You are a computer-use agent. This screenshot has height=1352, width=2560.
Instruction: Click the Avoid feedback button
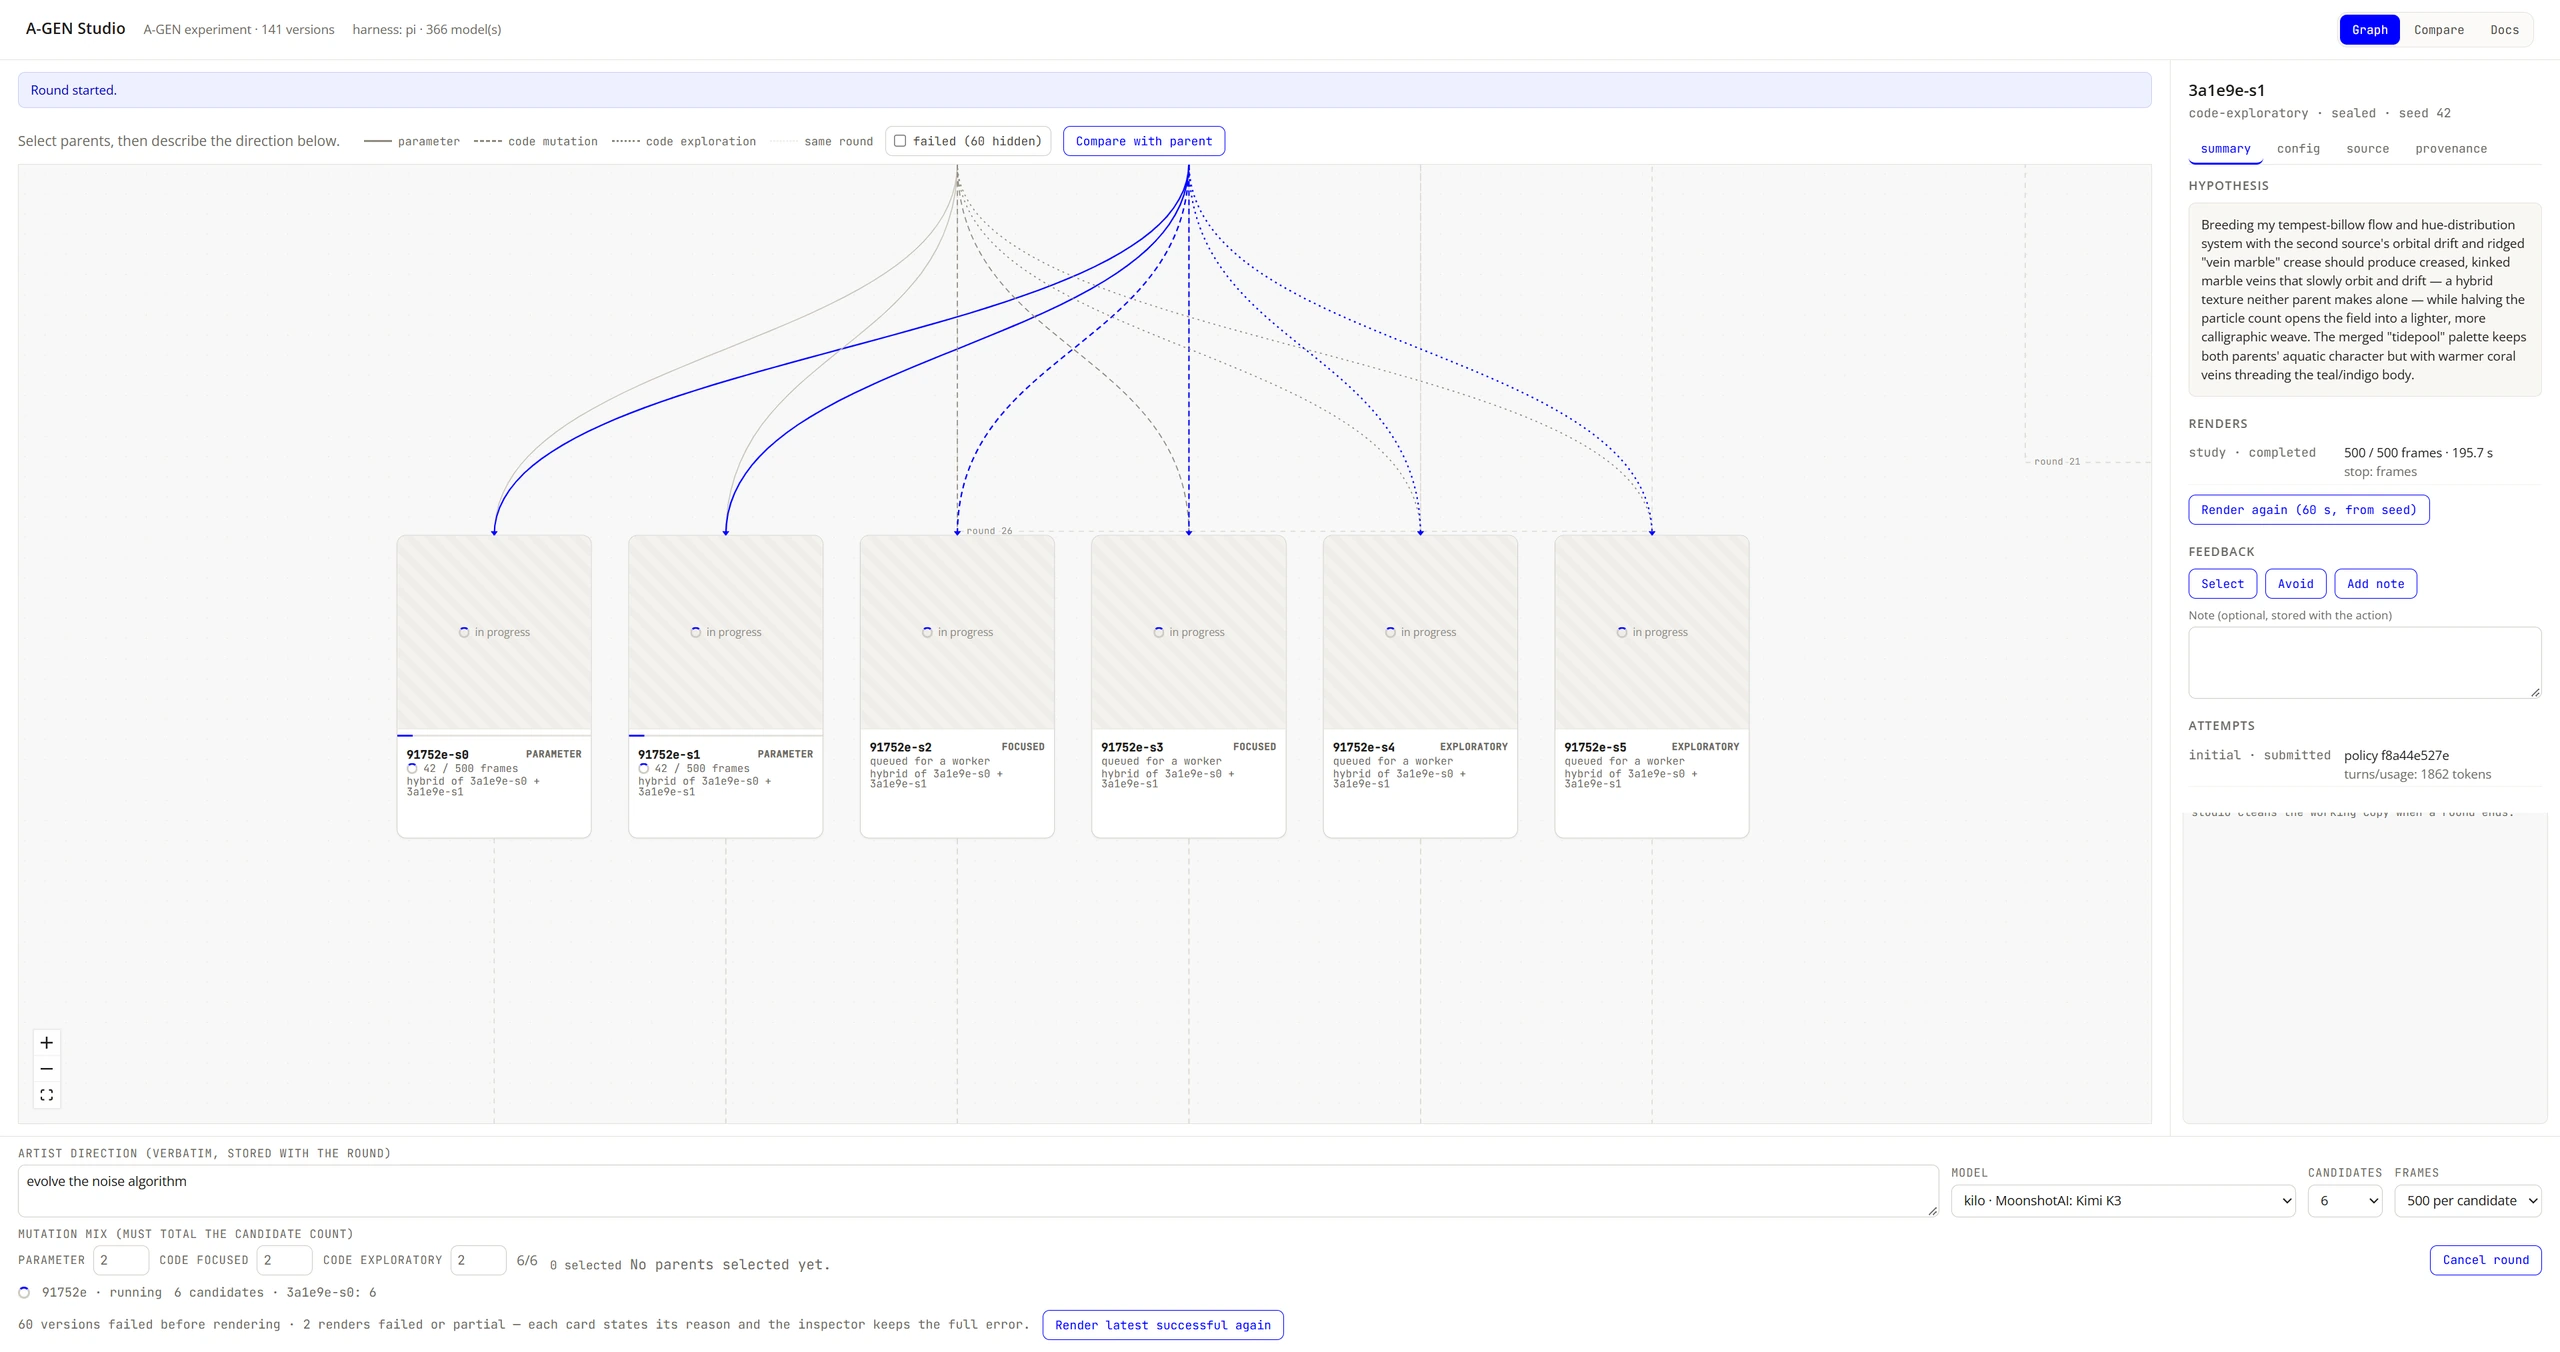(x=2295, y=584)
